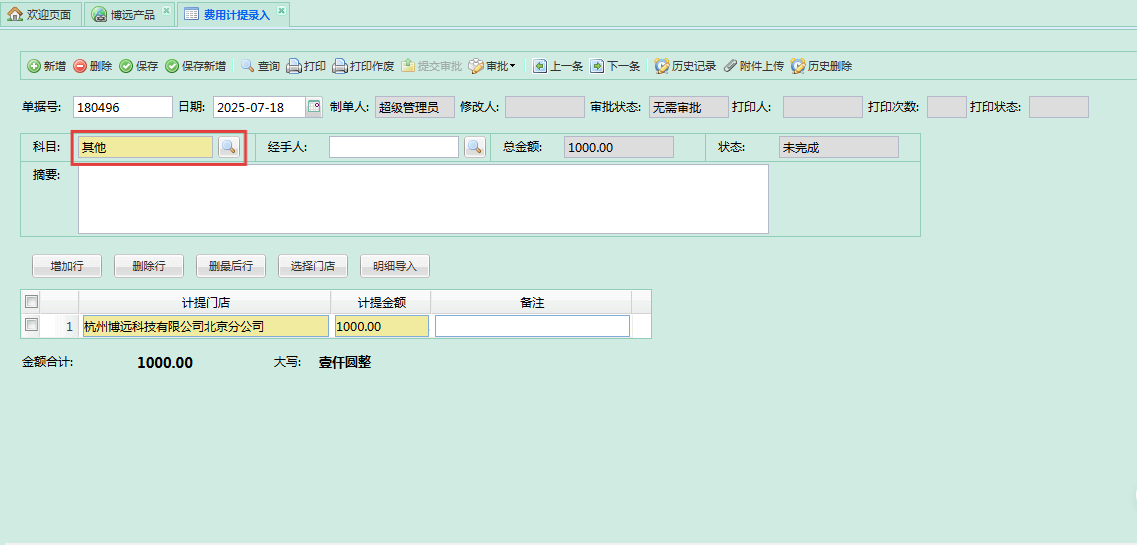Image resolution: width=1137 pixels, height=545 pixels.
Task: Click inside the 摘要 text area
Action: click(x=423, y=199)
